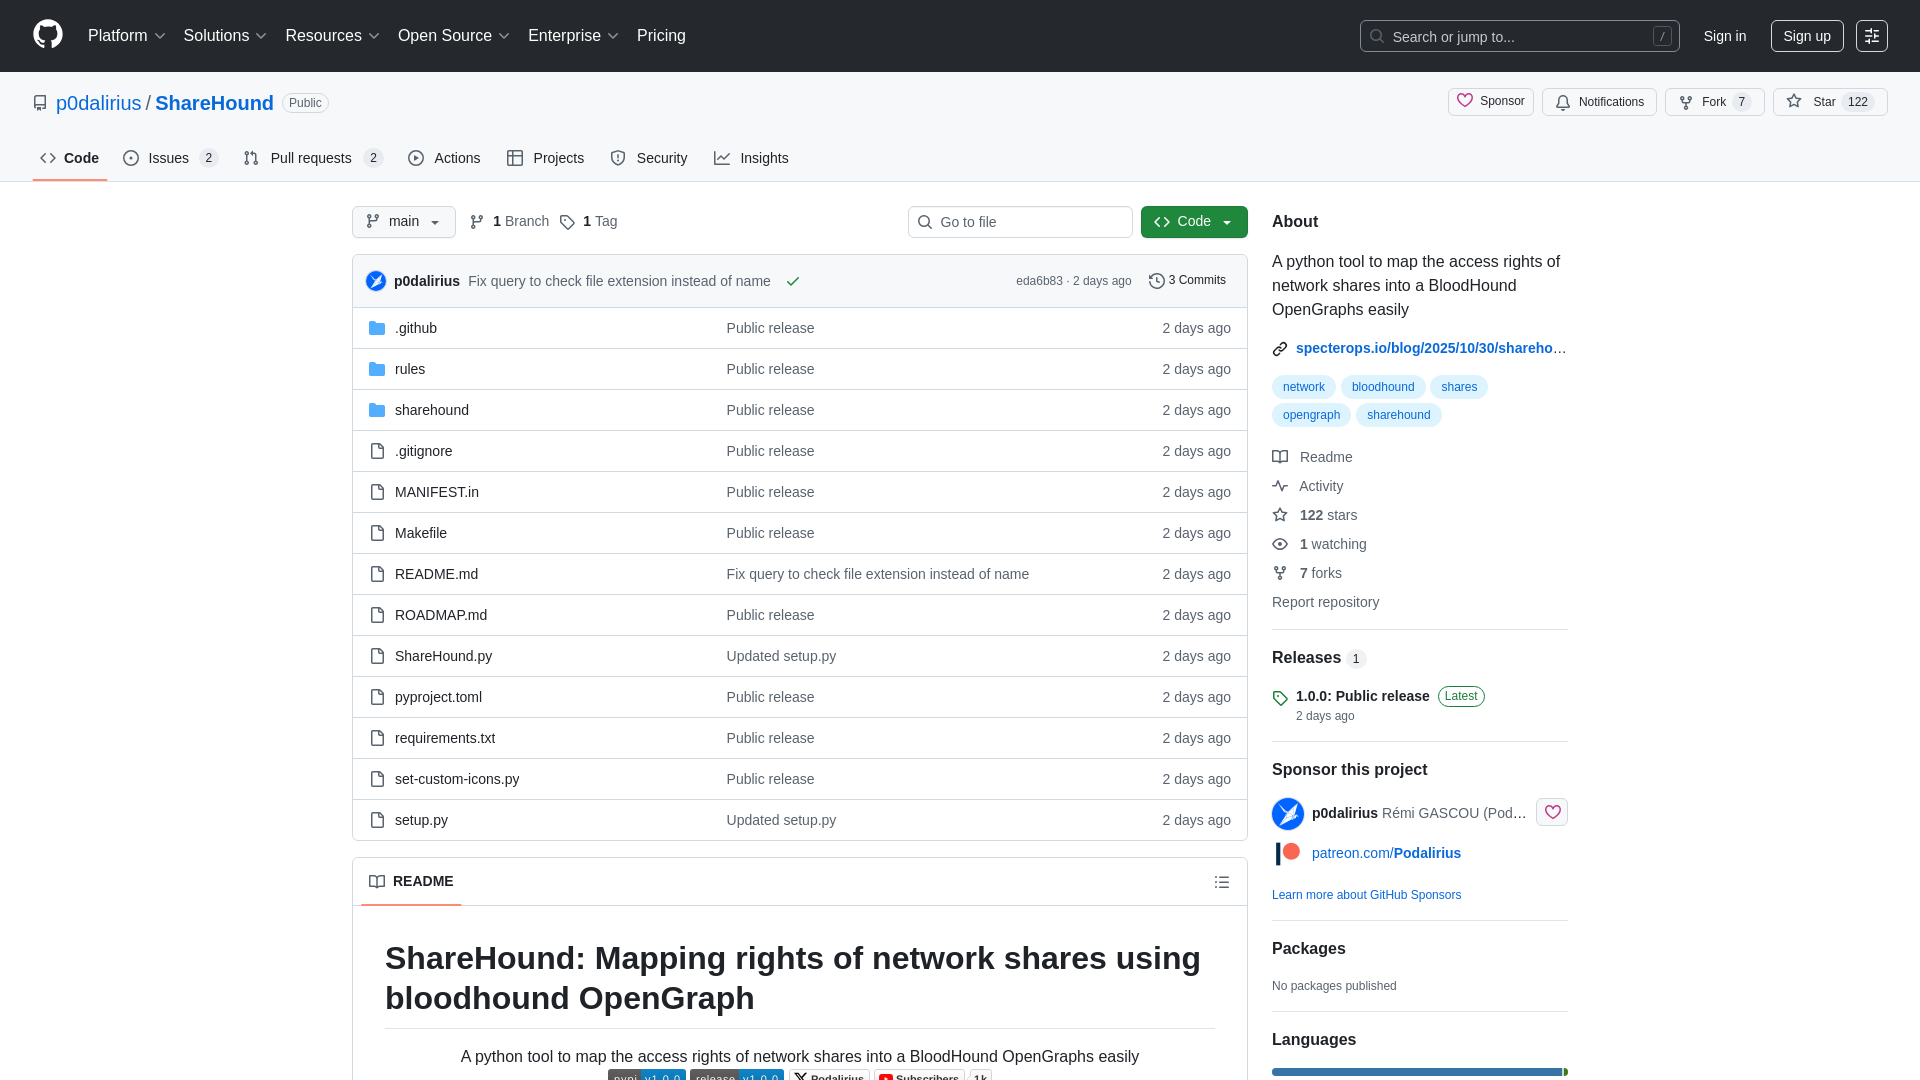
Task: Click the eye icon showing 1 watching
Action: pyautogui.click(x=1281, y=544)
